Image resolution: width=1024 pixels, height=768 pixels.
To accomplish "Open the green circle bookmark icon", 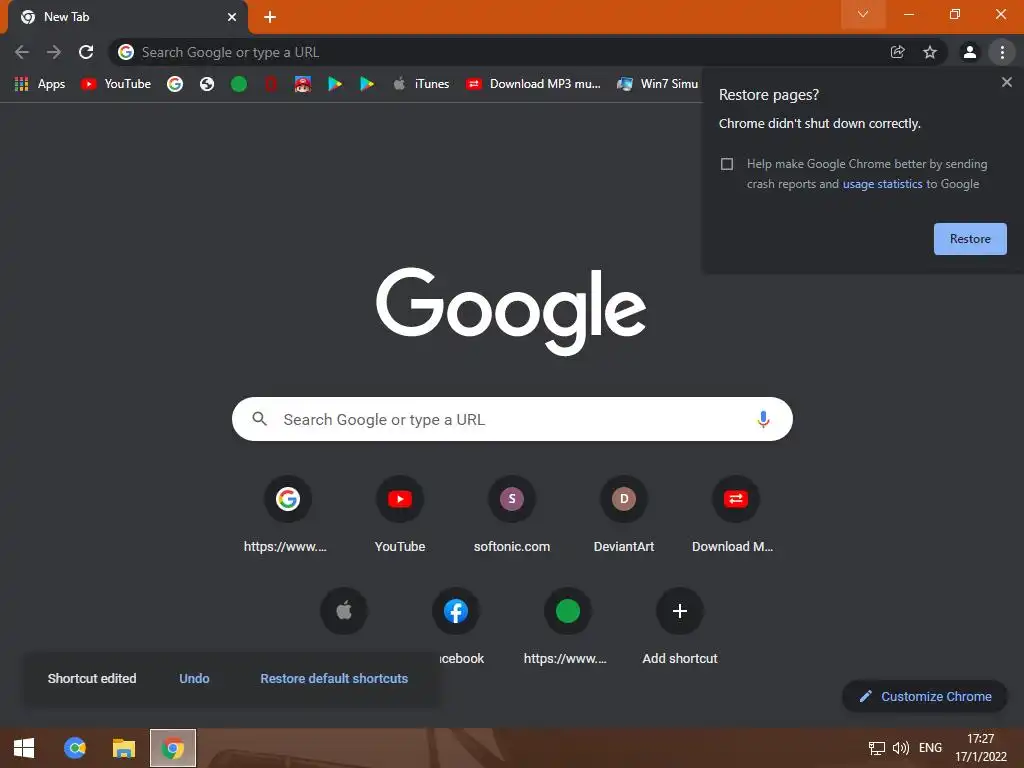I will coord(239,84).
